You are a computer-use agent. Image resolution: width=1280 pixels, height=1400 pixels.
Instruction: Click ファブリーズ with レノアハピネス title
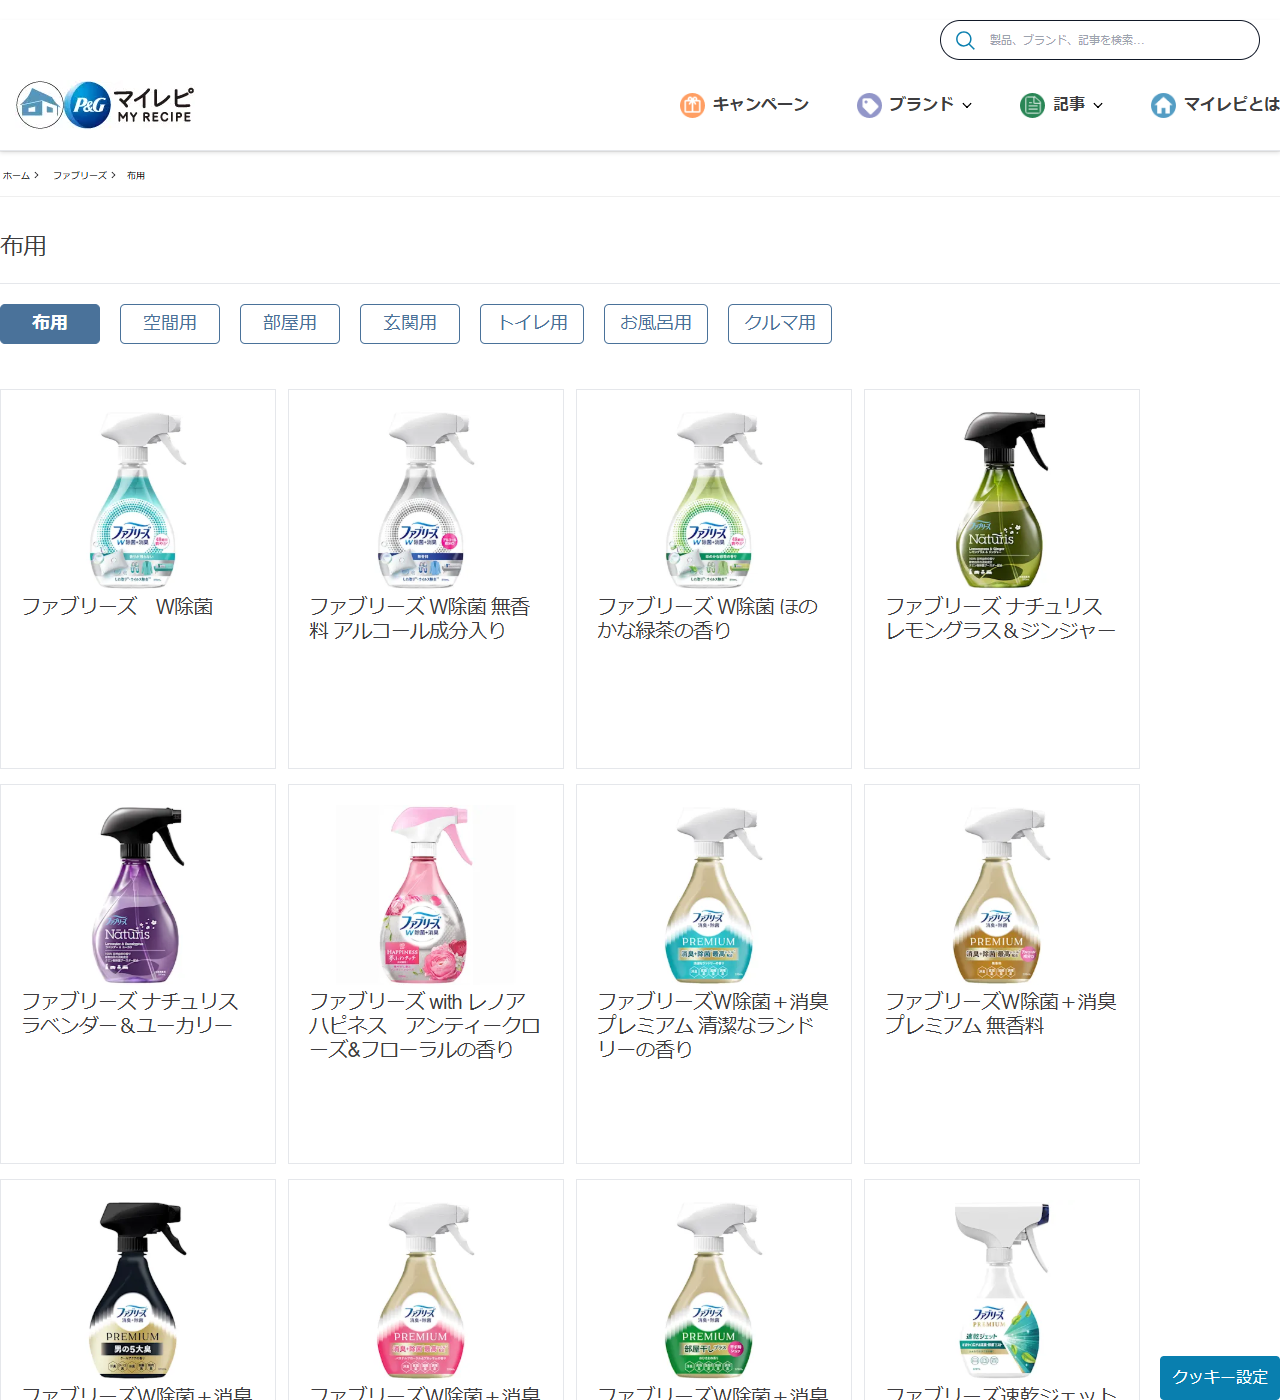[x=425, y=1026]
